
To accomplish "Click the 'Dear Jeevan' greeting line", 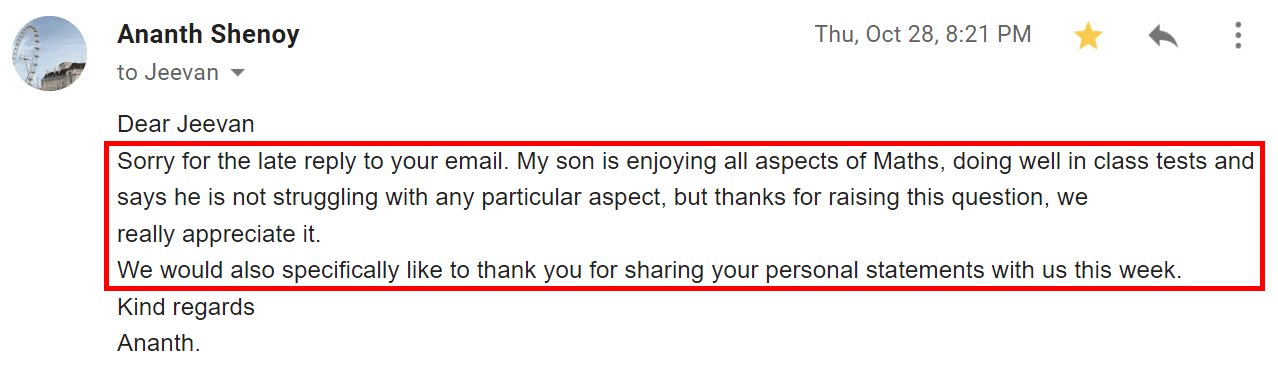I will coord(186,125).
